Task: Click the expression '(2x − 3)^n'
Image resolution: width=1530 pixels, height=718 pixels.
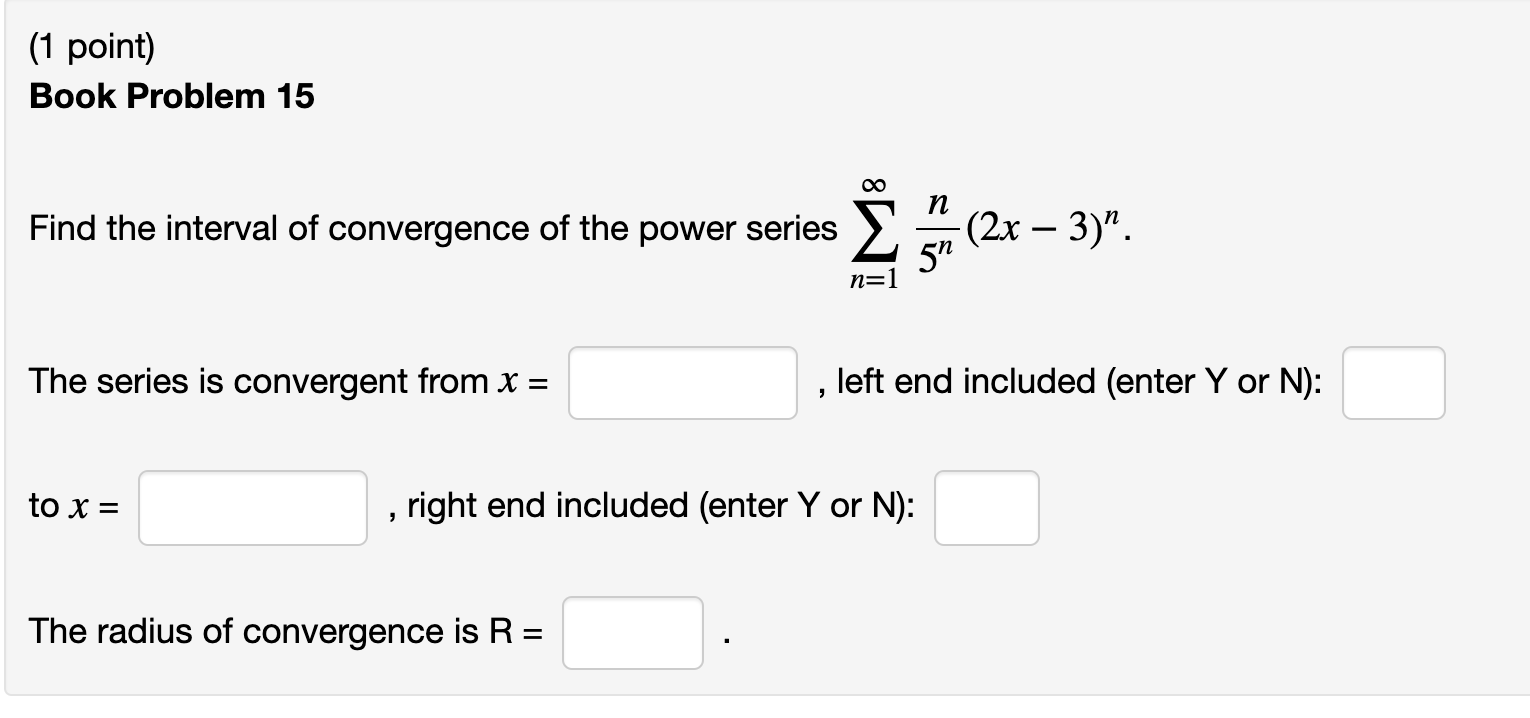Action: click(x=1050, y=228)
